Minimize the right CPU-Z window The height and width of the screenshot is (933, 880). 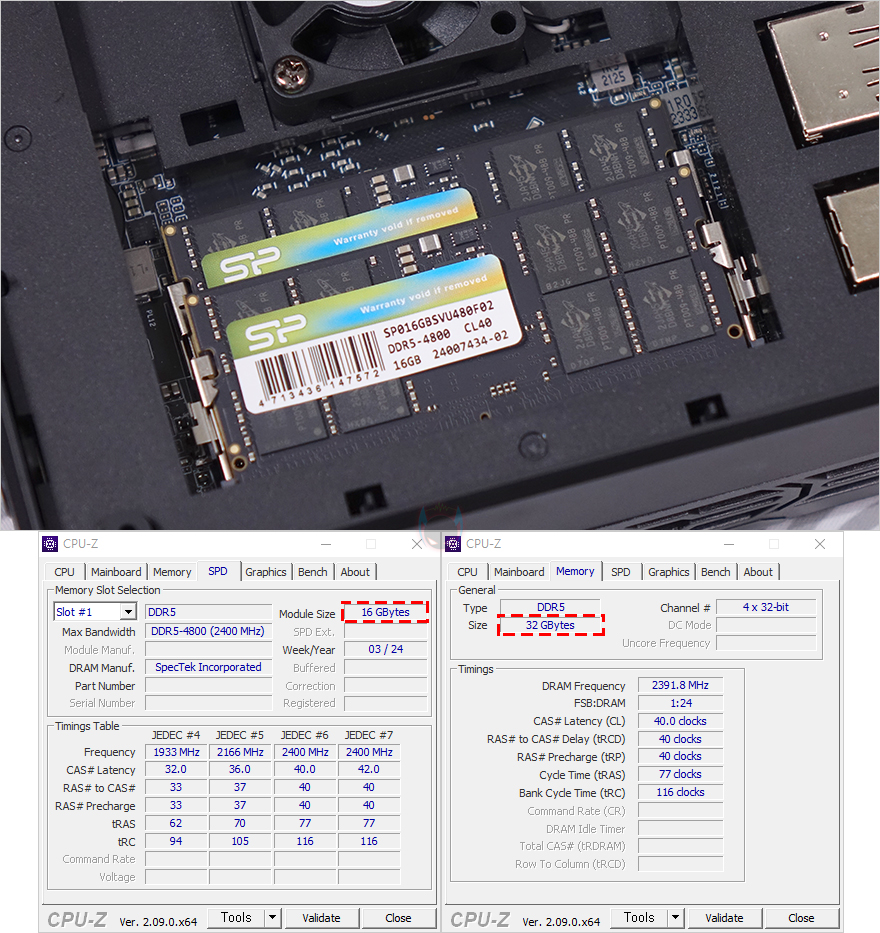[x=729, y=544]
